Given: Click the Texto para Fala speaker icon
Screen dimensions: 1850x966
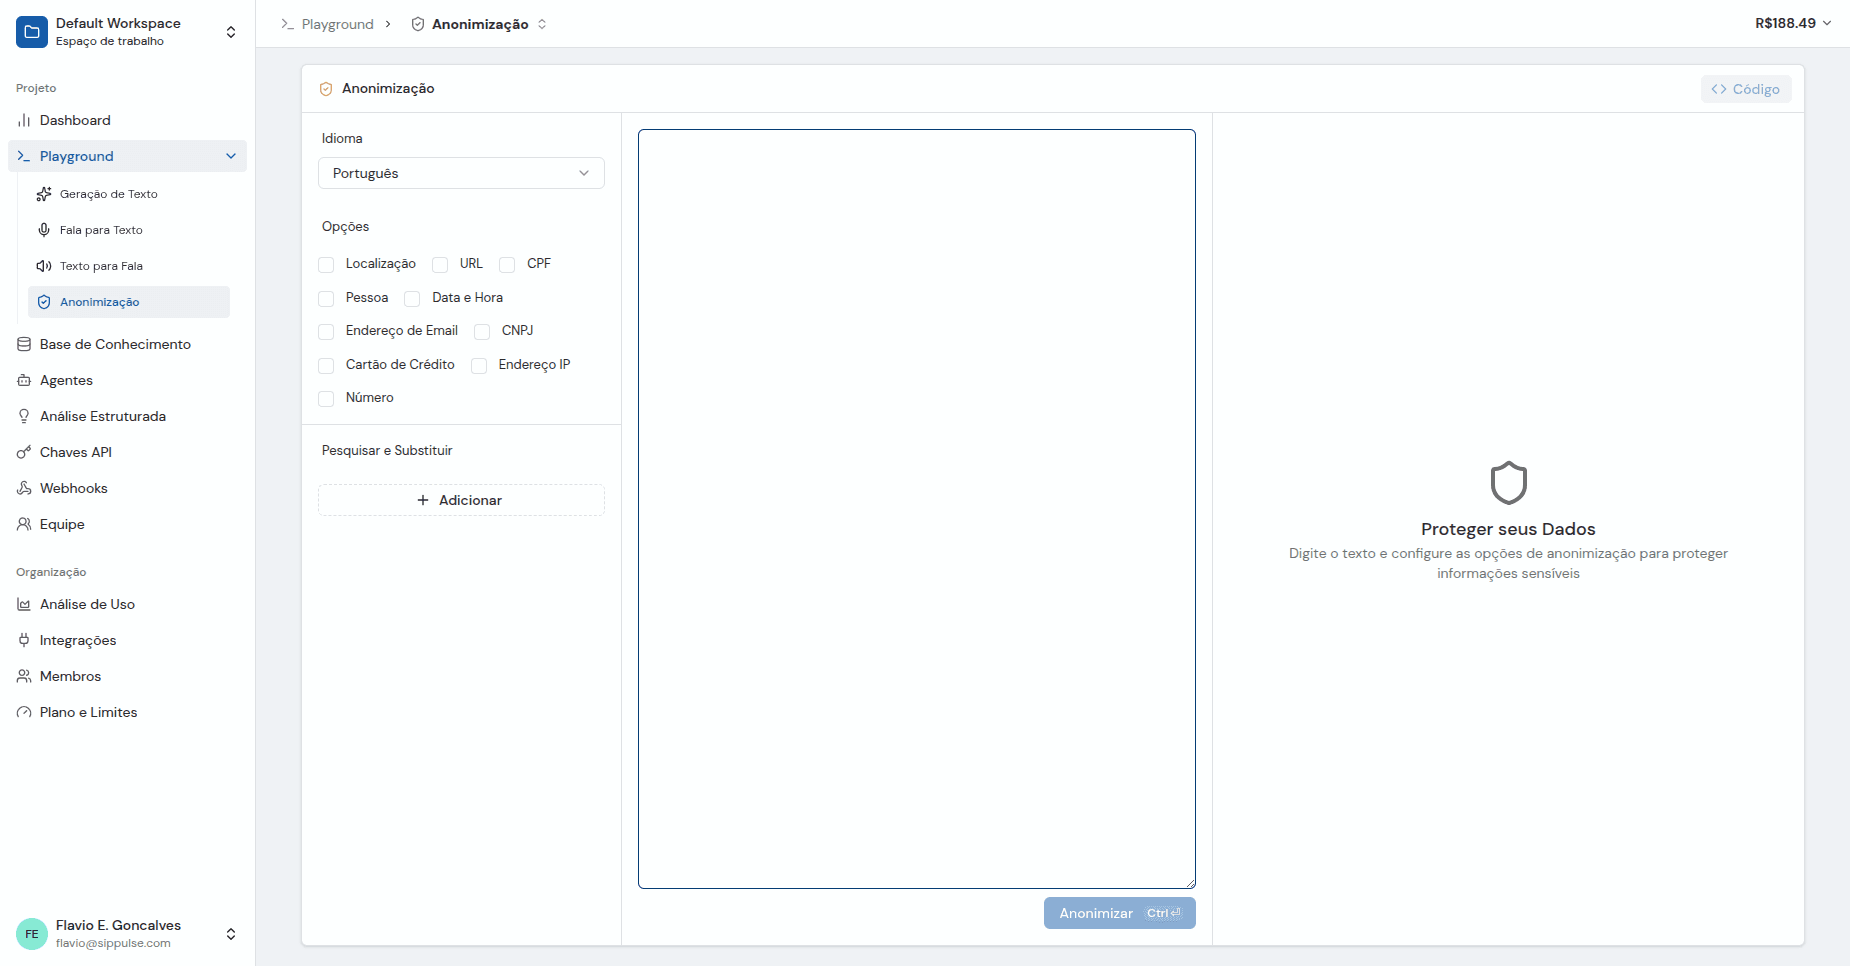Looking at the screenshot, I should (44, 266).
